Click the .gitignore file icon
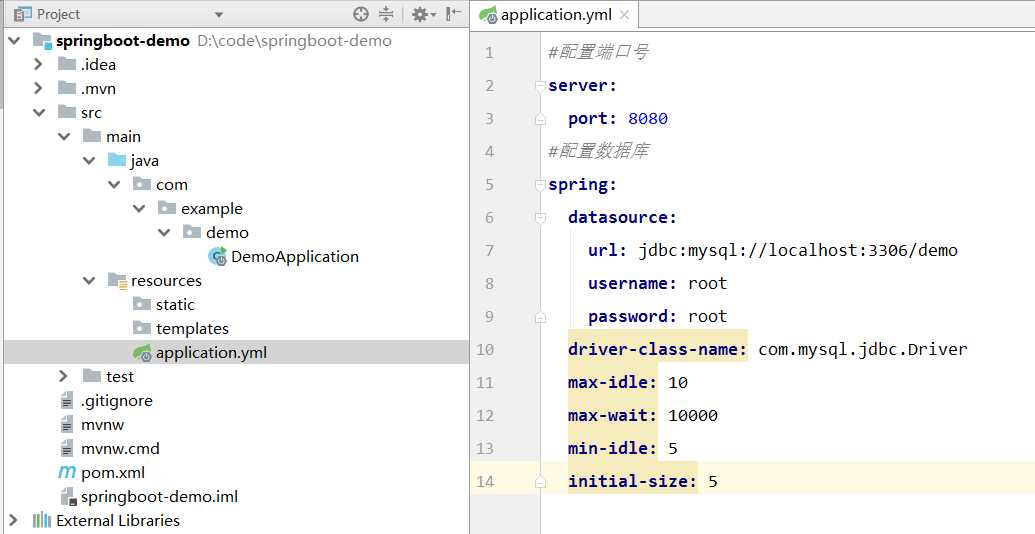Screen dimensions: 1035x534 pyautogui.click(x=67, y=401)
